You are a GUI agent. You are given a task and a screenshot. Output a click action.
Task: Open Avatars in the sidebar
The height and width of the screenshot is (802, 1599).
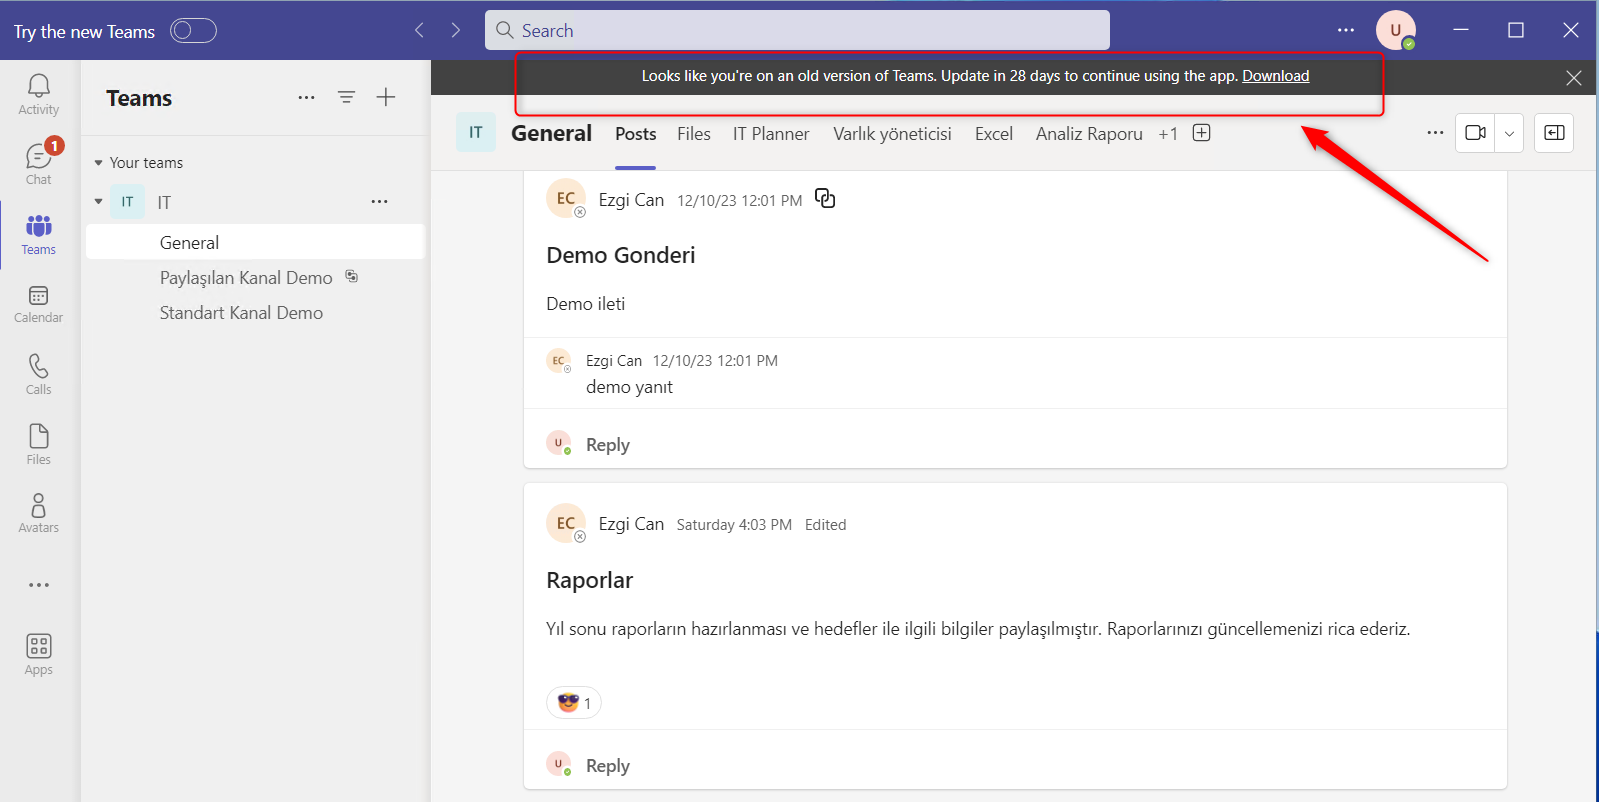[38, 514]
